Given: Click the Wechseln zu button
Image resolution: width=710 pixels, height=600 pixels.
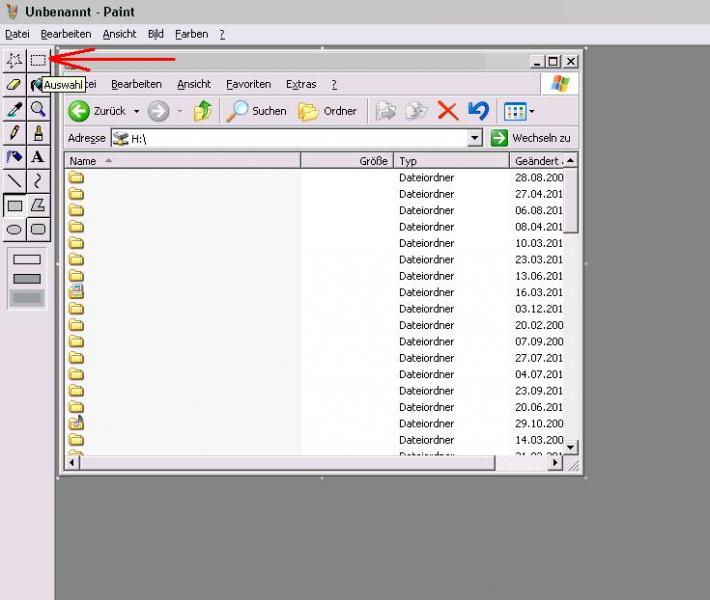Looking at the screenshot, I should click(531, 138).
